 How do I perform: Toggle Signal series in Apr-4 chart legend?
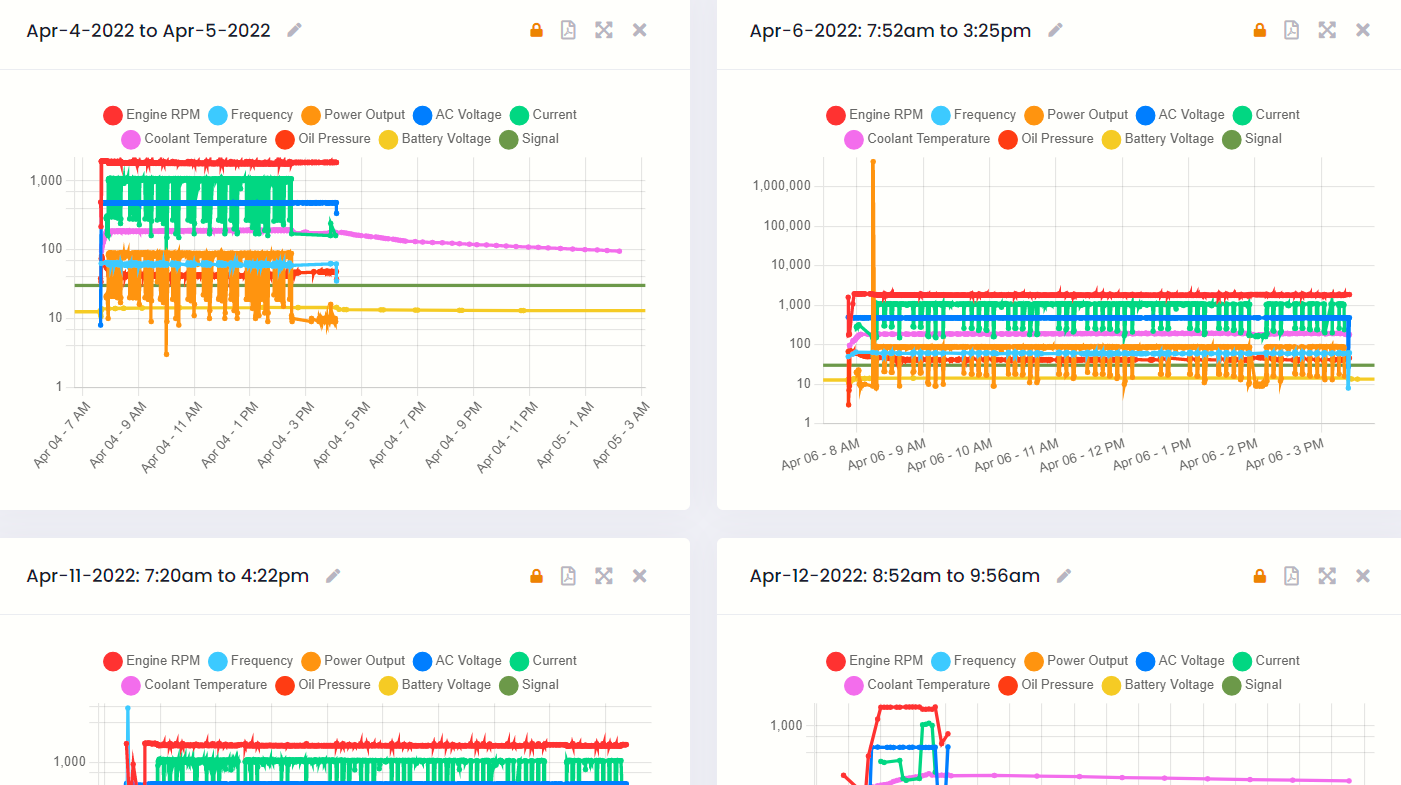529,139
